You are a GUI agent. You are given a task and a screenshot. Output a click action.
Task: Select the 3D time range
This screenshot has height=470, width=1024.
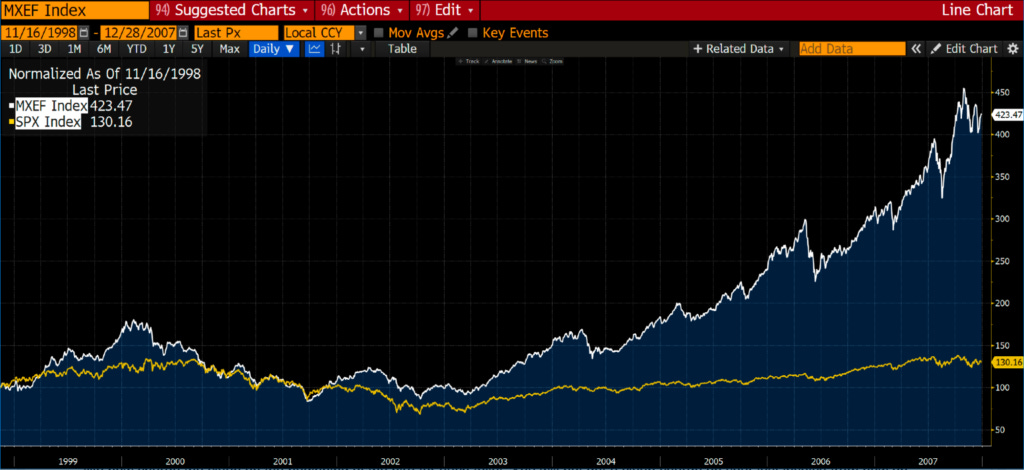click(44, 49)
